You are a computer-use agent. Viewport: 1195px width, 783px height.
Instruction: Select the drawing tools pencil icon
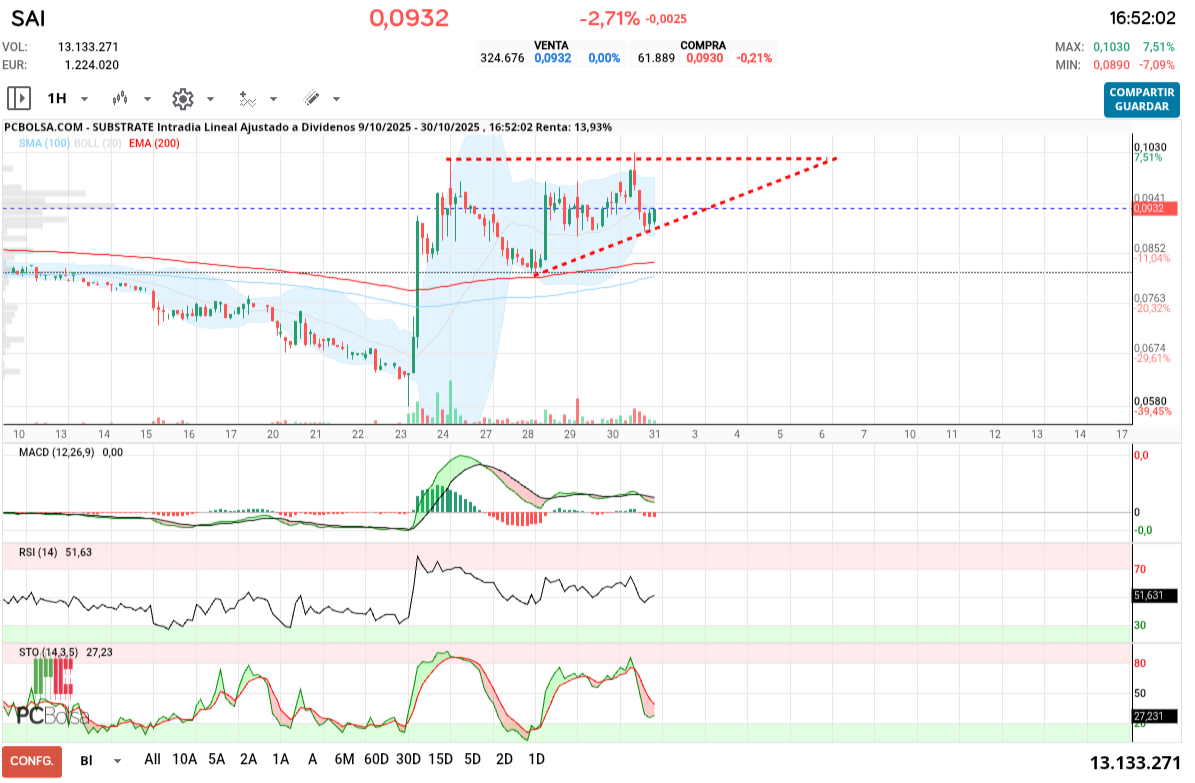click(312, 98)
